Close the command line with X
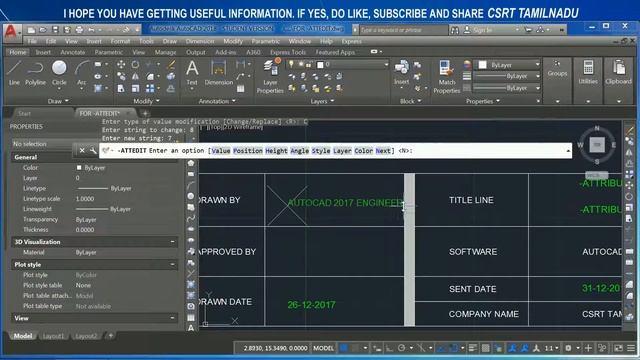Screen dimensions: 640x360 coord(82,151)
